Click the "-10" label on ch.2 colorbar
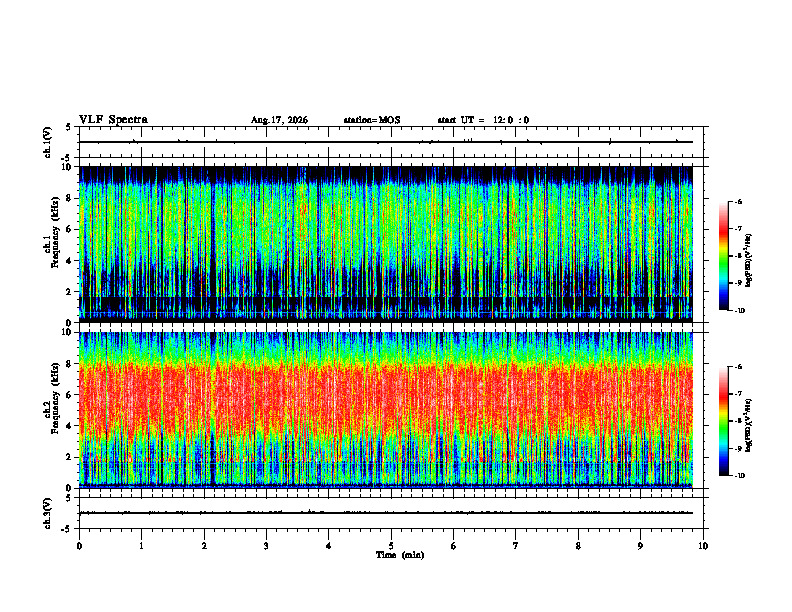 point(740,476)
